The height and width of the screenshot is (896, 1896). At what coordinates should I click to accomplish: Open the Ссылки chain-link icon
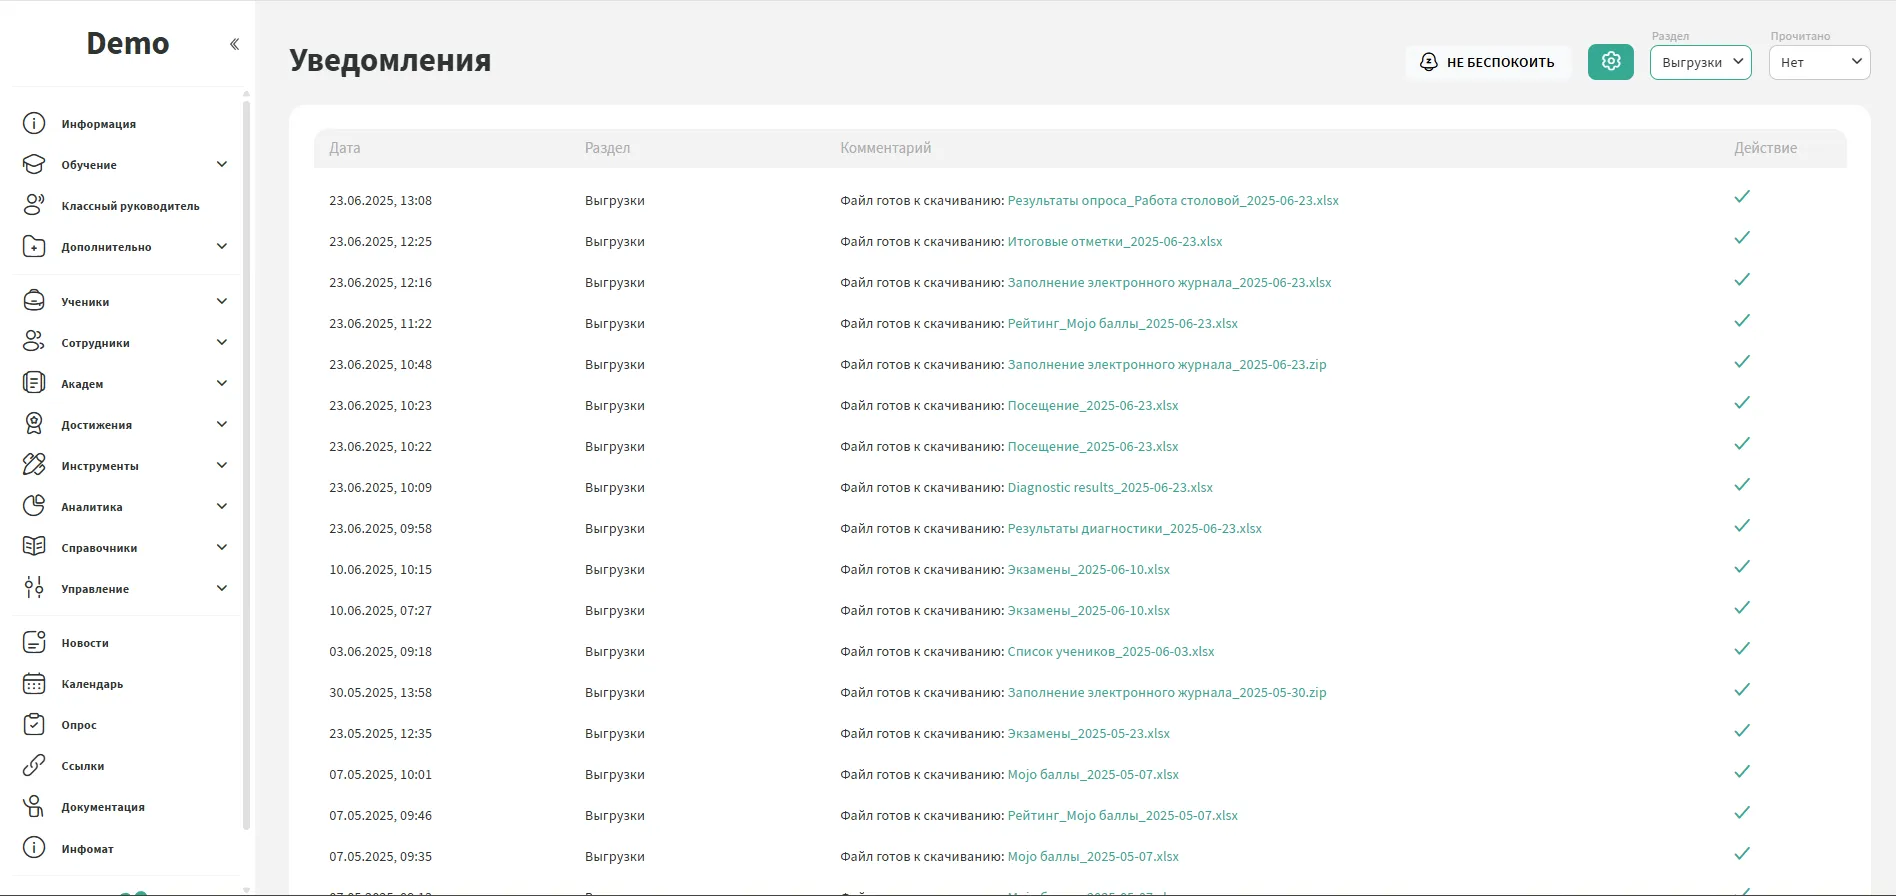[x=34, y=766]
